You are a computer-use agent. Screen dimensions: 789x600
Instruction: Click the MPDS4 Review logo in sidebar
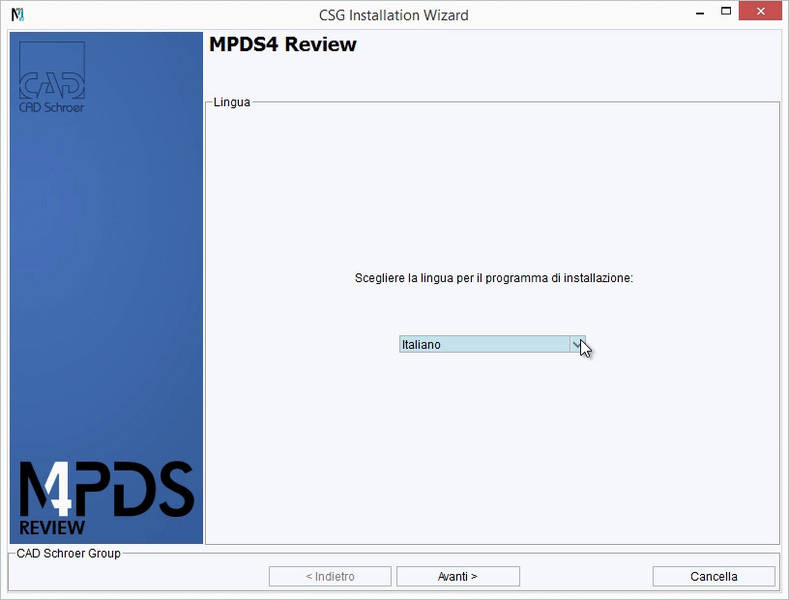[106, 498]
